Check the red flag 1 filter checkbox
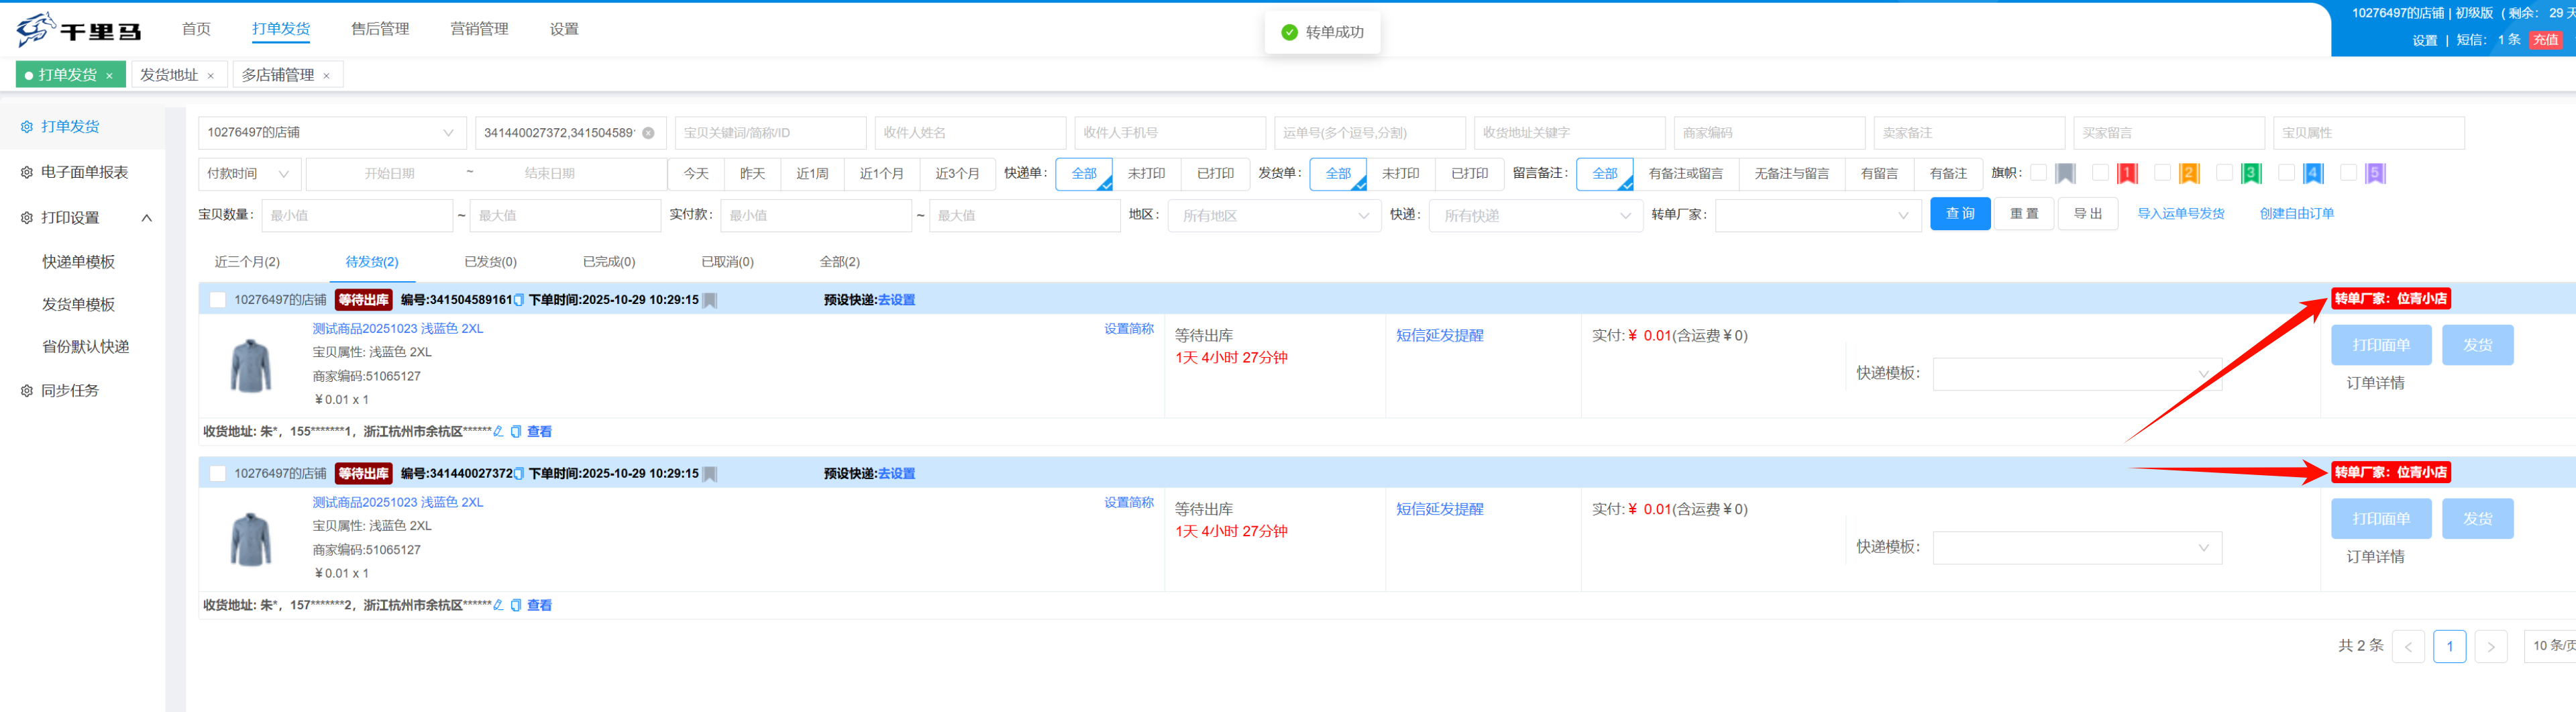Image resolution: width=2576 pixels, height=712 pixels. point(2099,173)
